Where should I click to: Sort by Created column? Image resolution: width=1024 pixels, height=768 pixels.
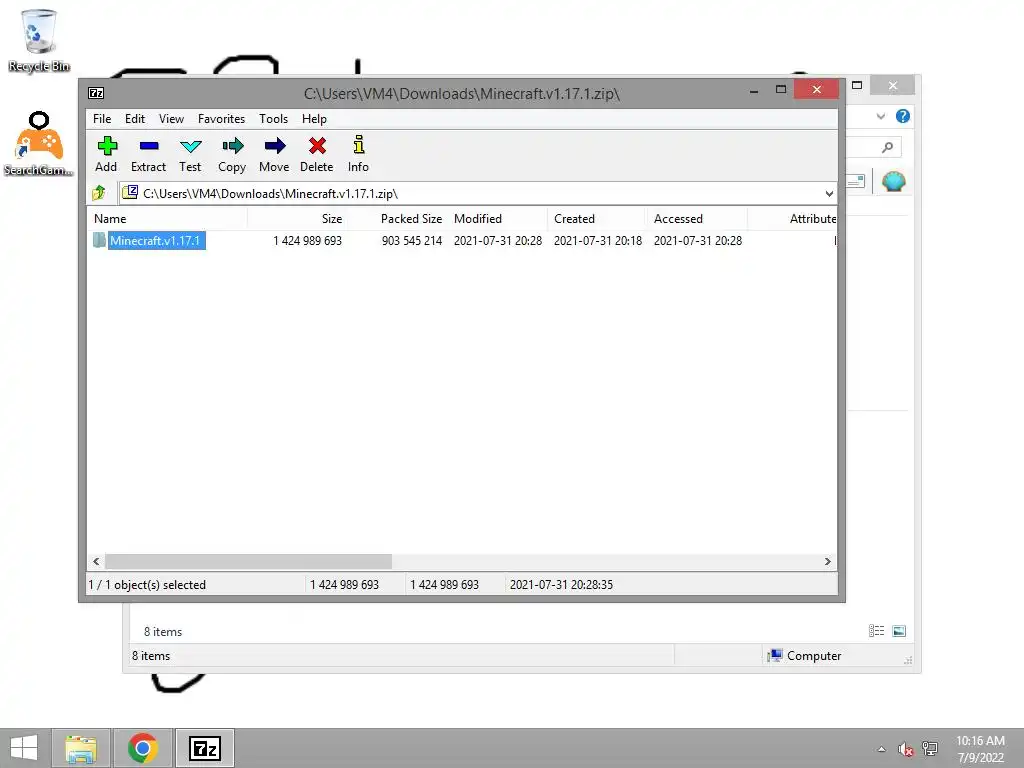pos(597,219)
